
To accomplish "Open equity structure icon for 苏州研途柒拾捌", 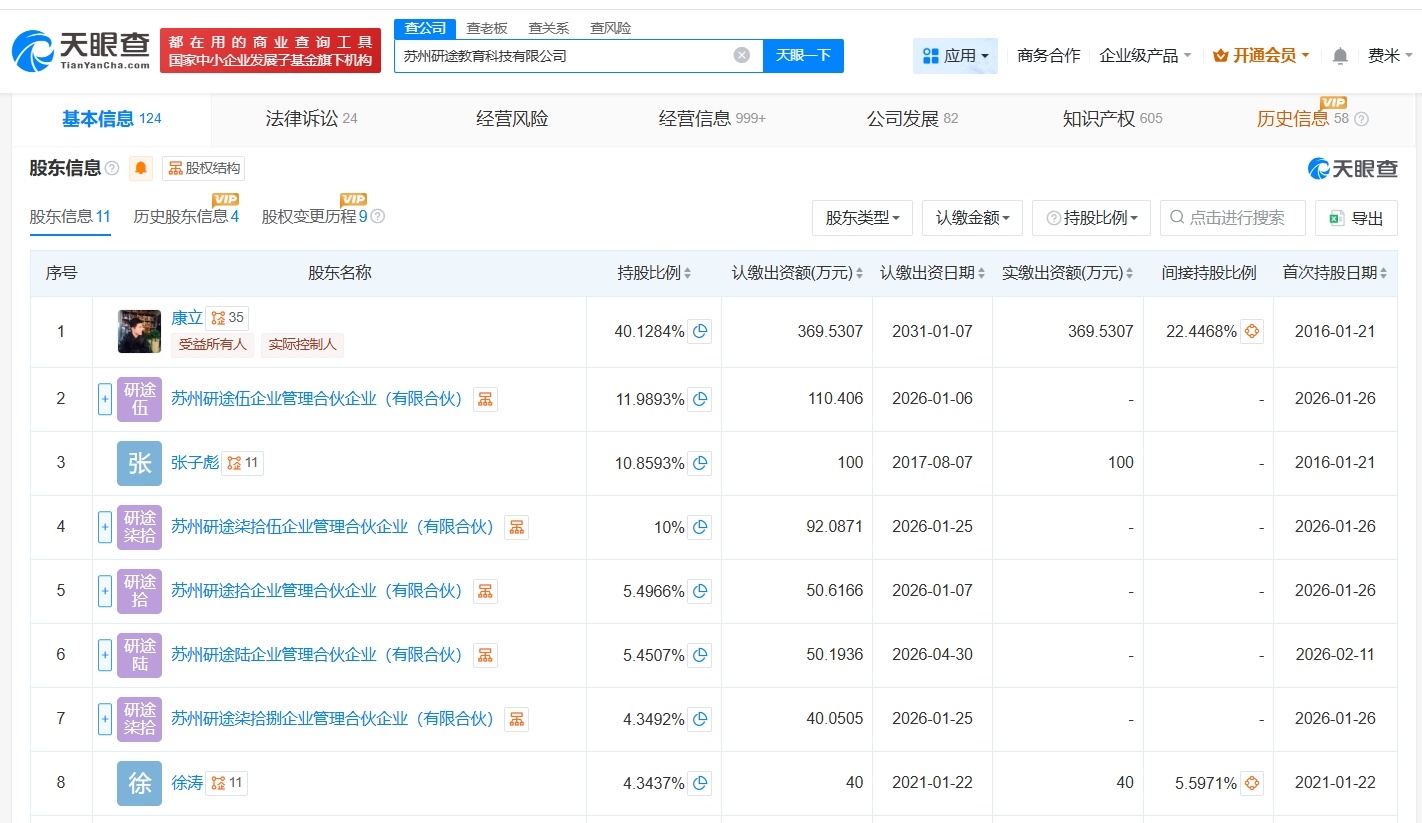I will point(516,719).
